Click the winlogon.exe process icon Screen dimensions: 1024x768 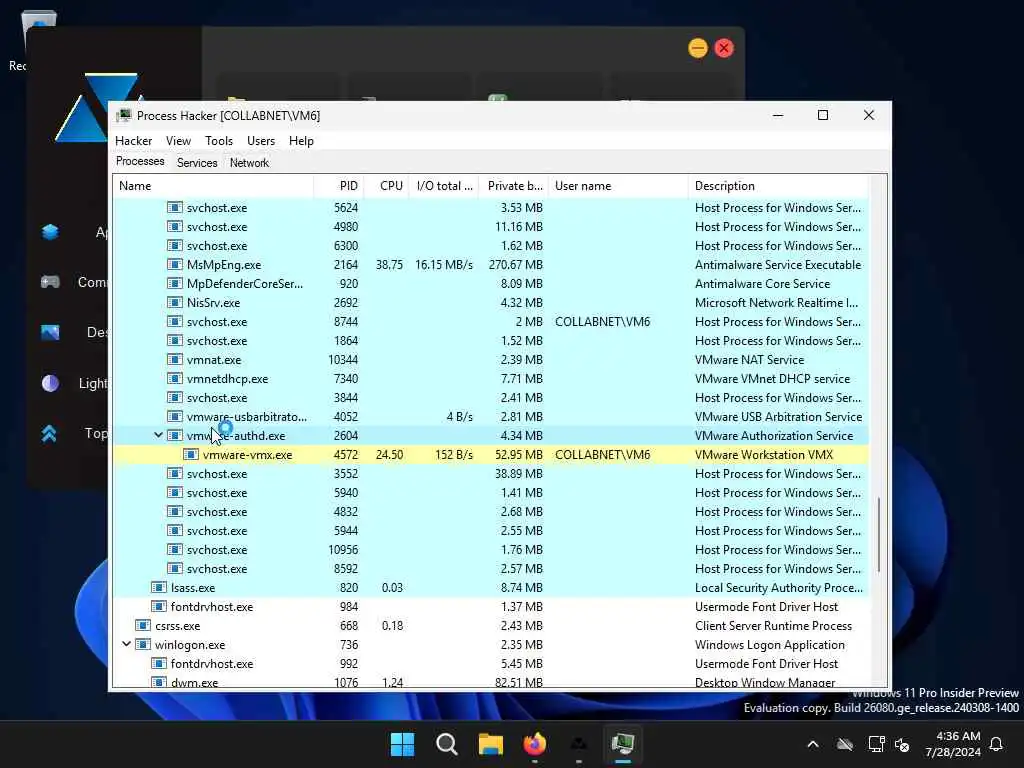[142, 644]
